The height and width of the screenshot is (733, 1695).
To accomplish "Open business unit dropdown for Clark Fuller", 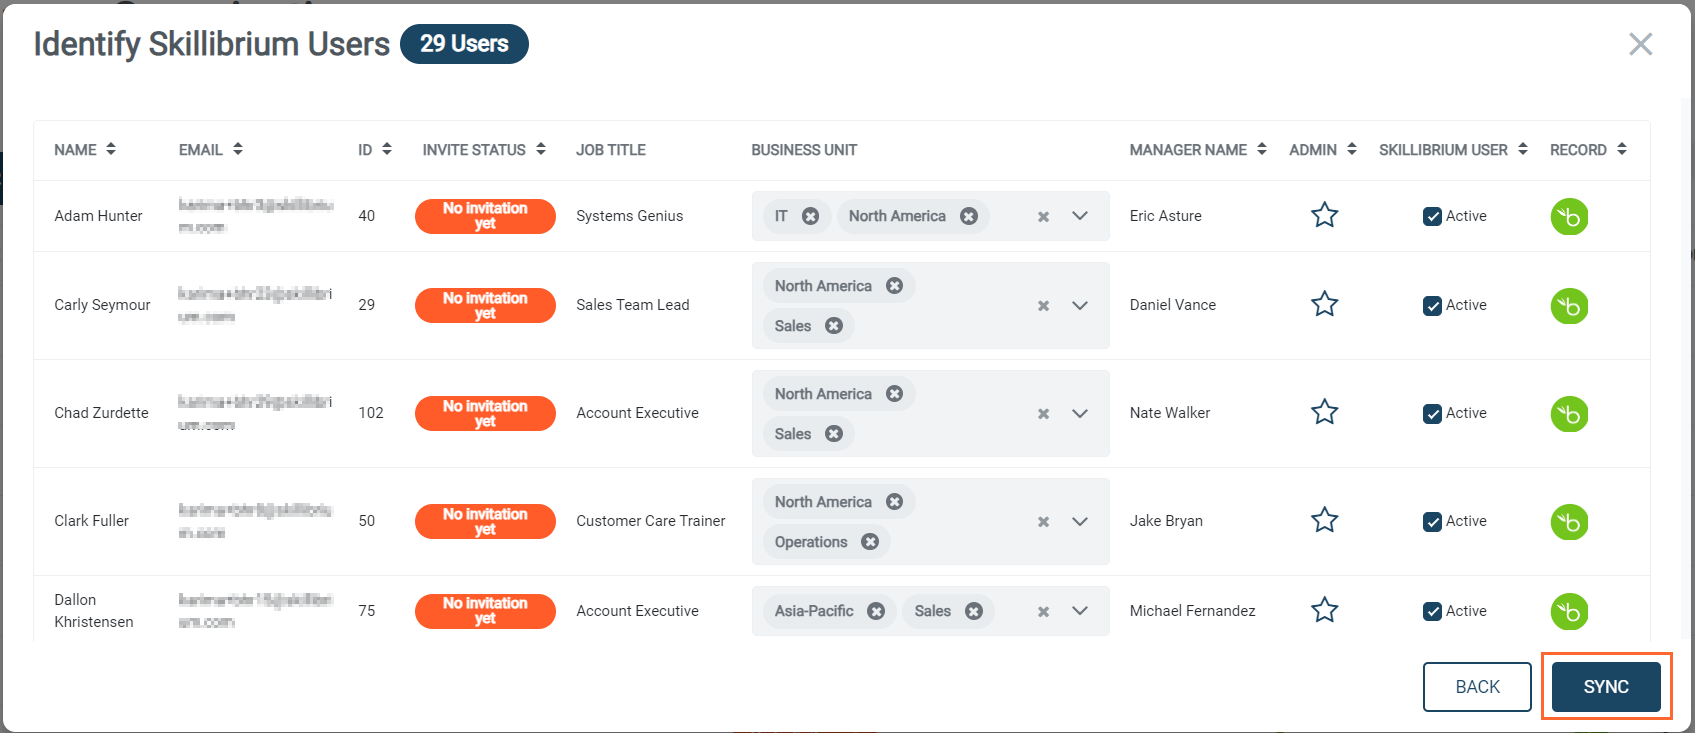I will click(1080, 522).
